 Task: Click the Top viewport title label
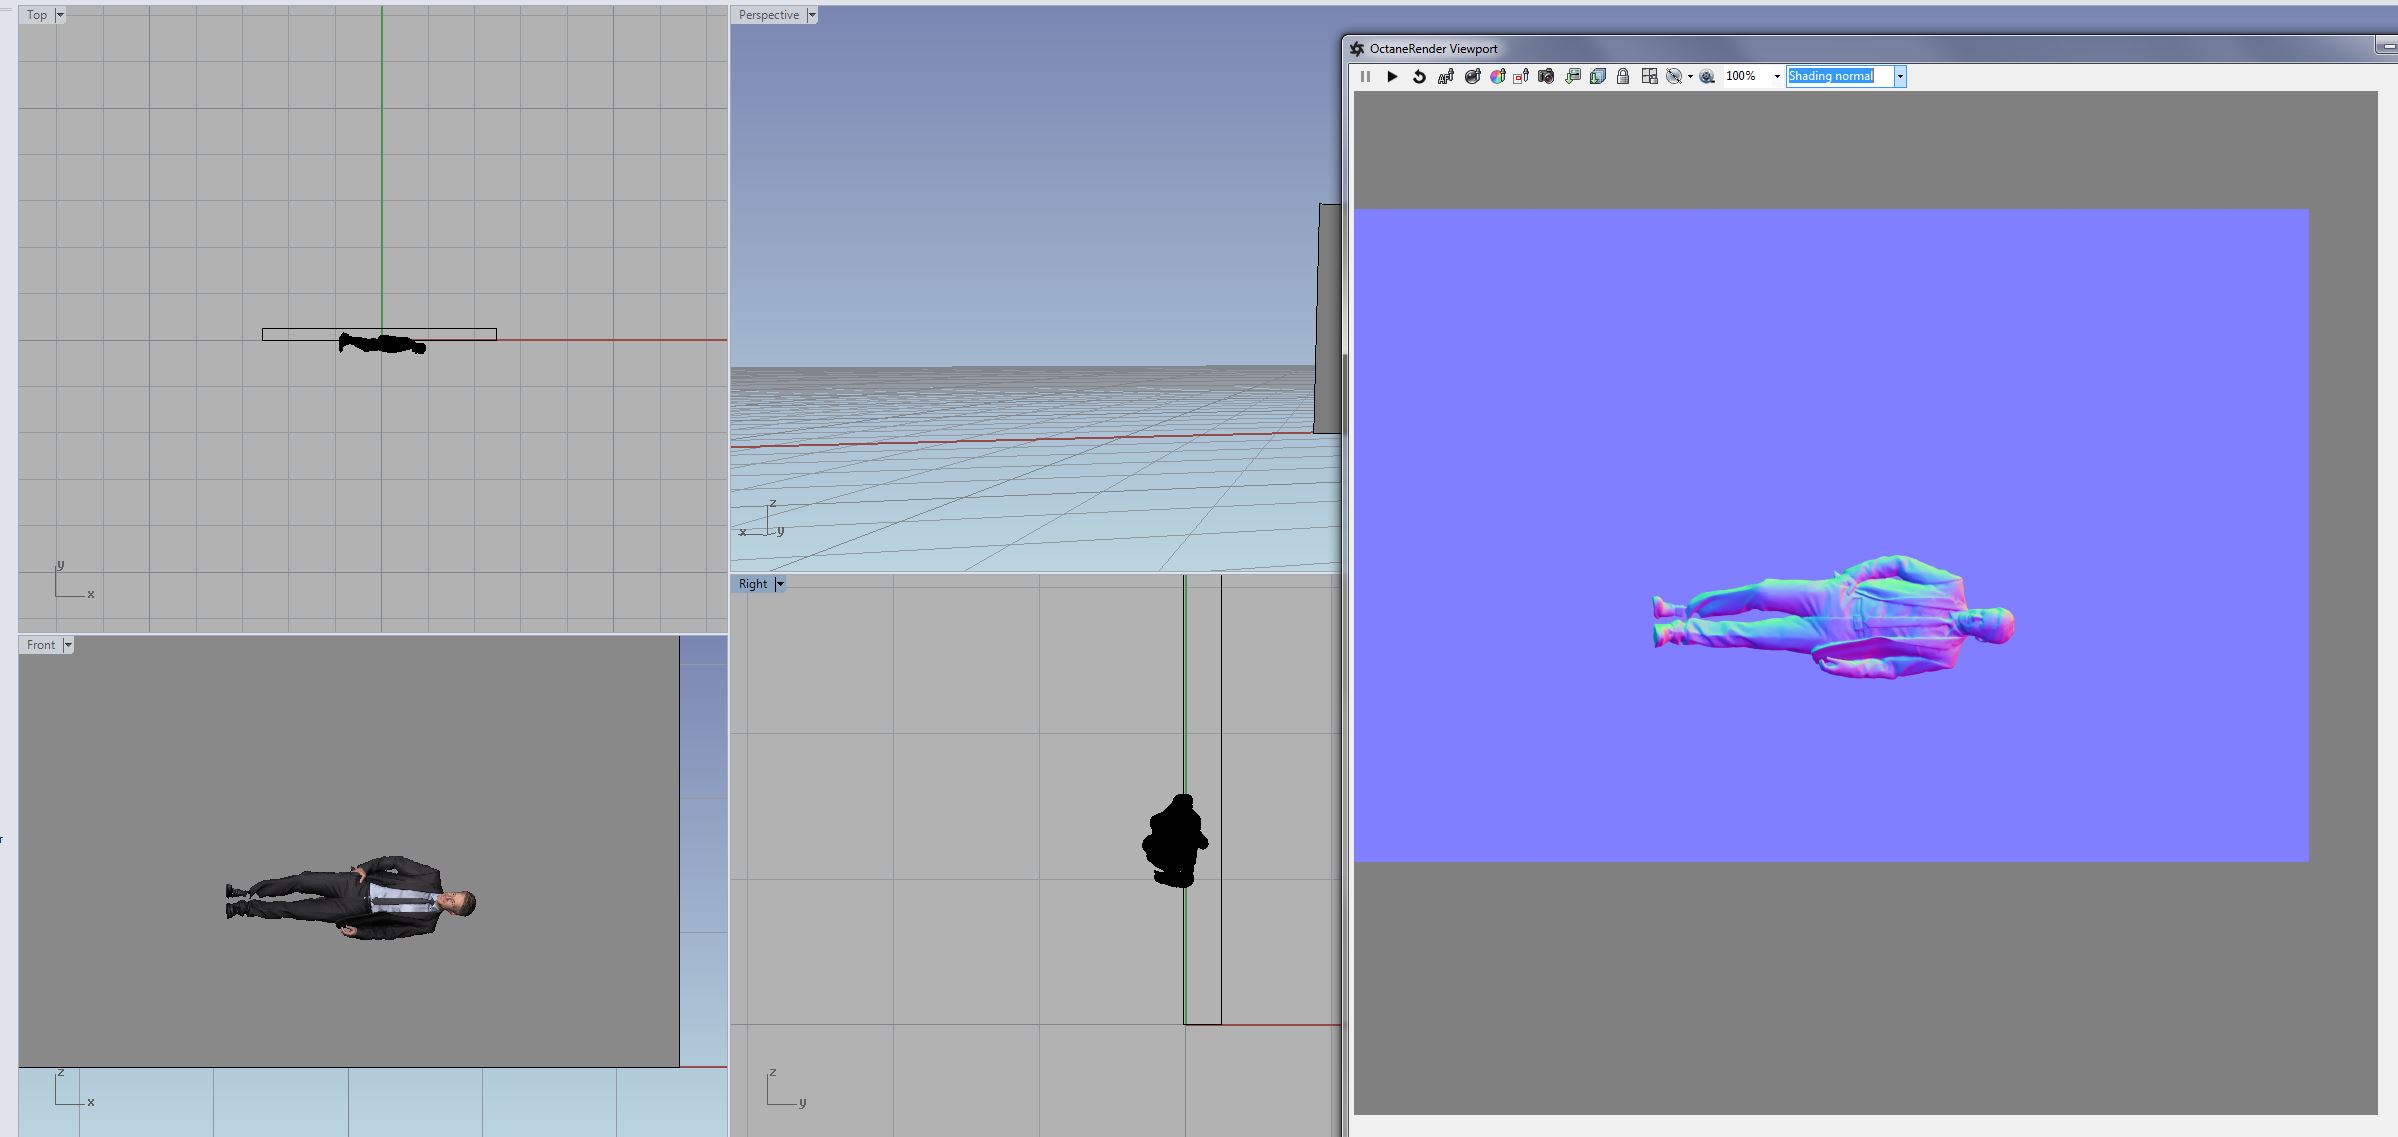click(37, 15)
